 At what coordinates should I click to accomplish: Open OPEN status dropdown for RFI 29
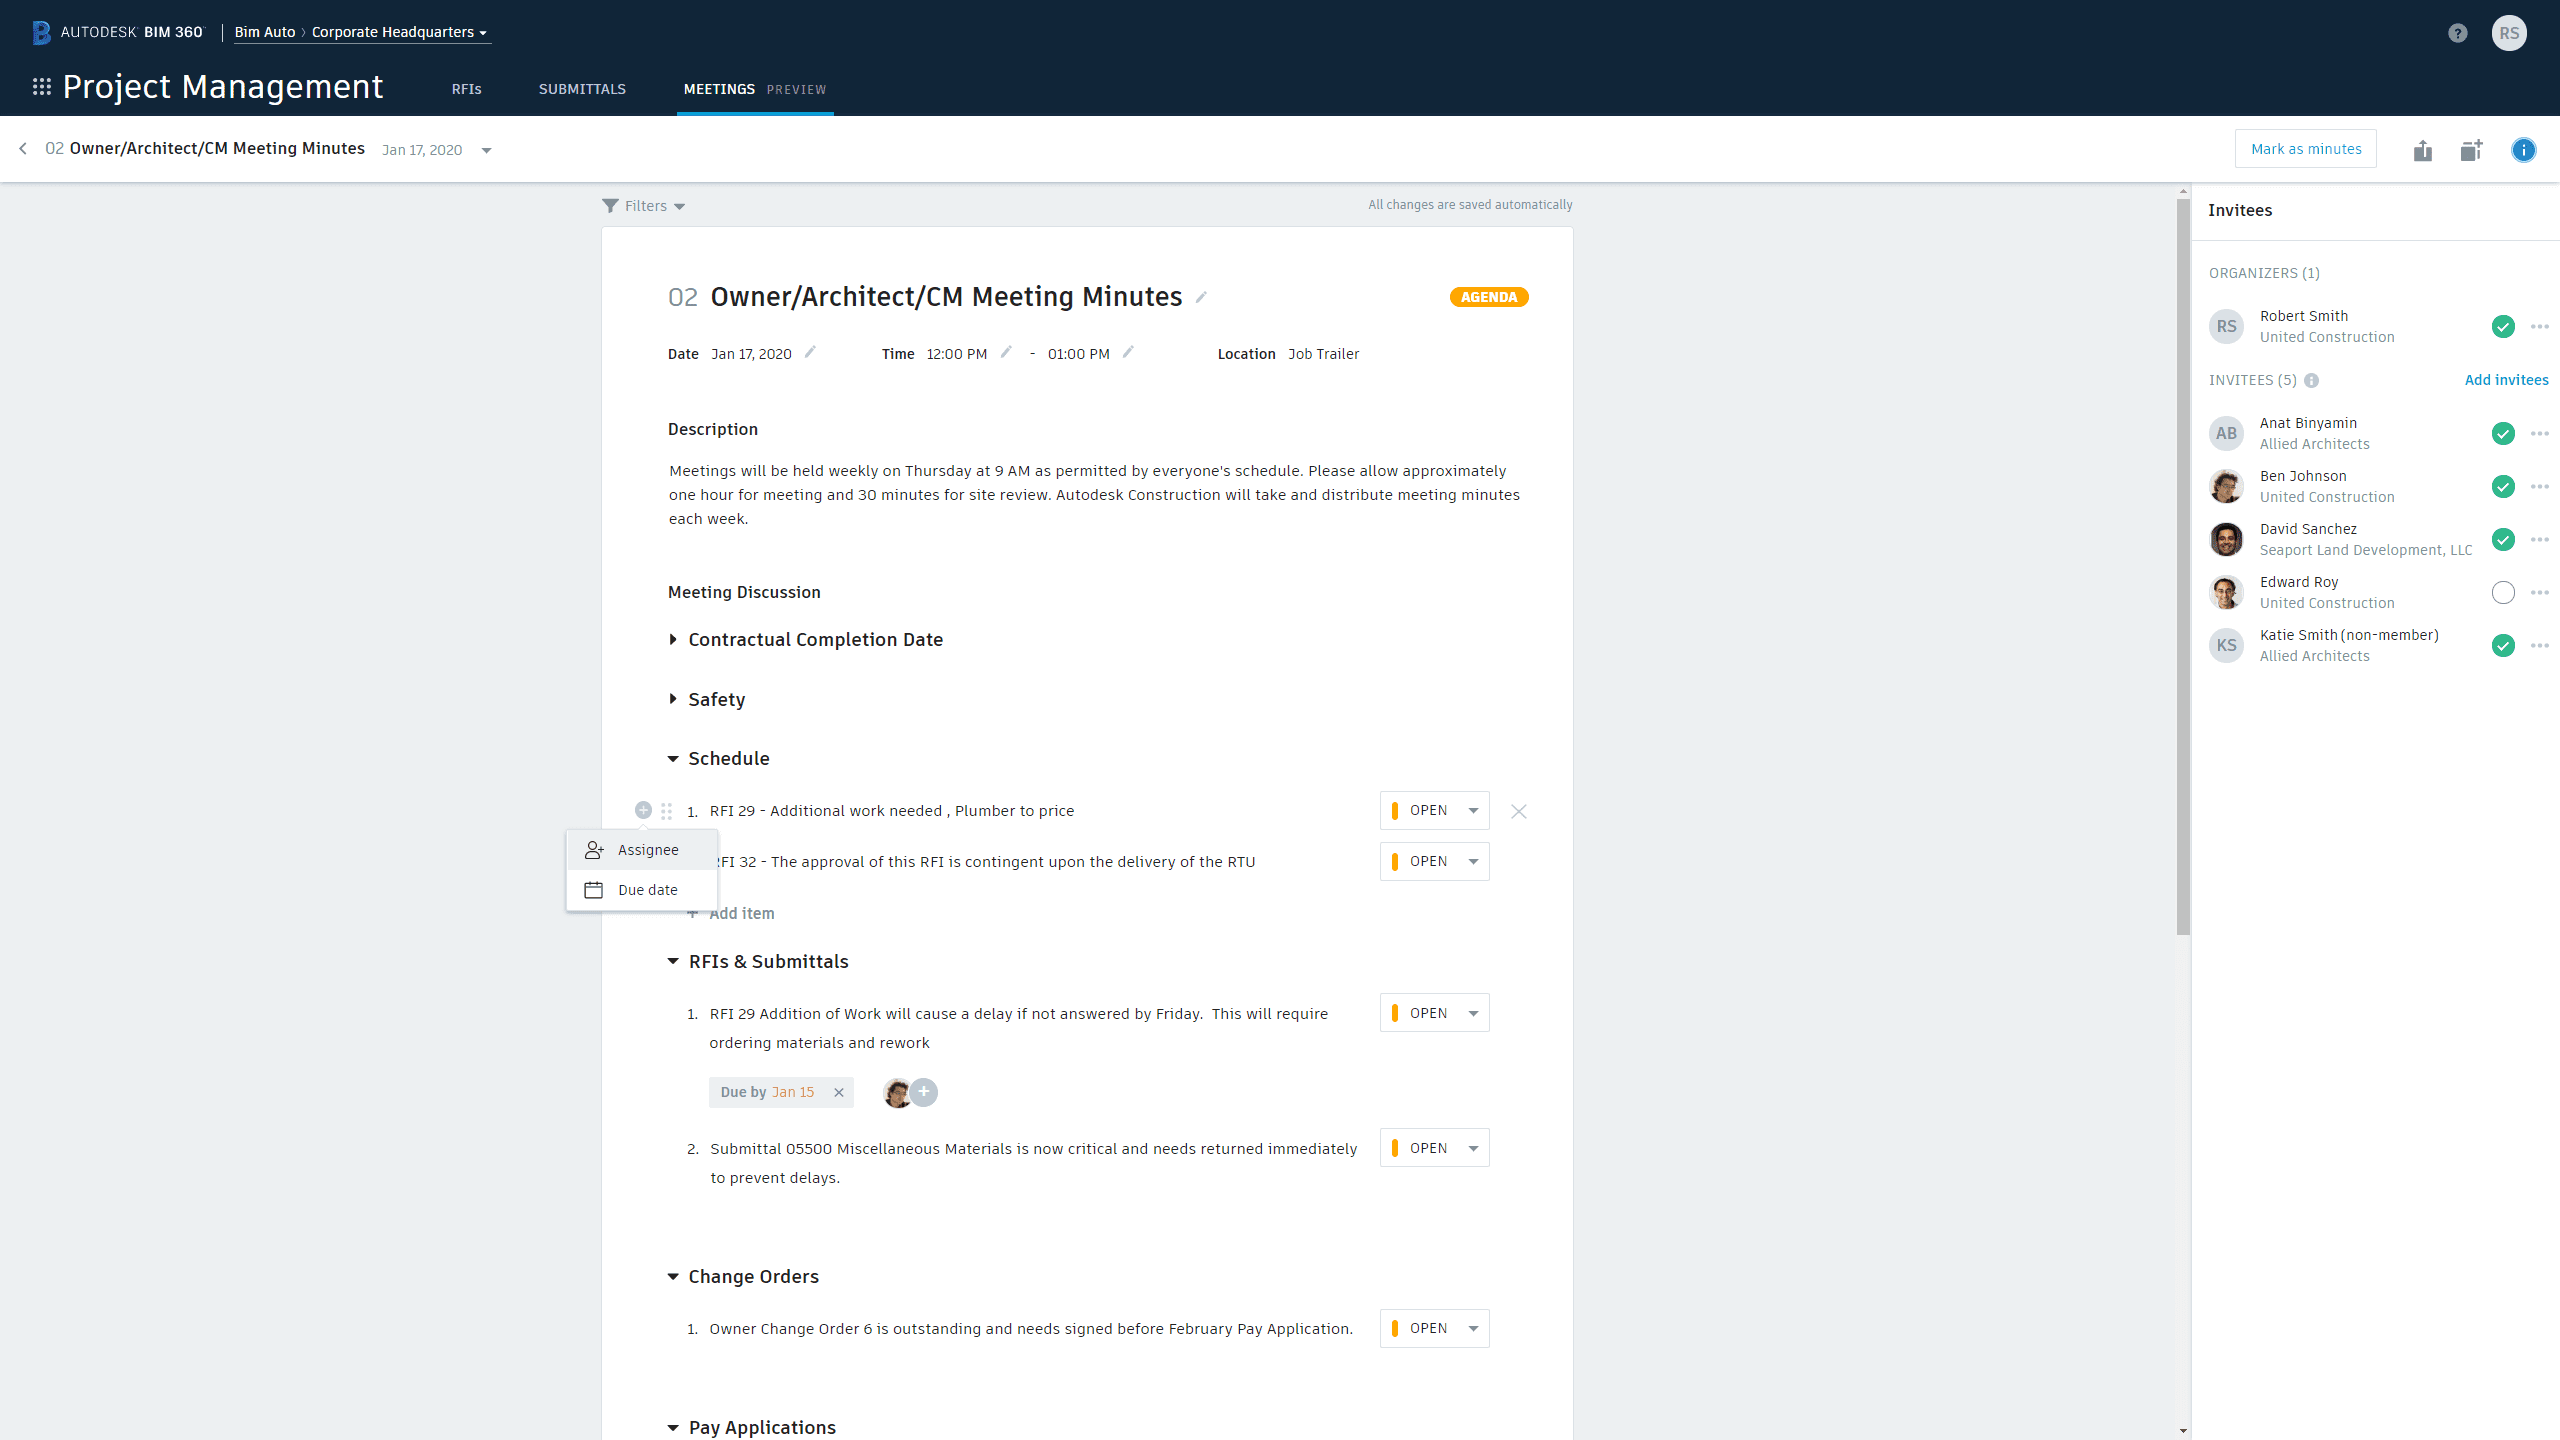tap(1475, 811)
